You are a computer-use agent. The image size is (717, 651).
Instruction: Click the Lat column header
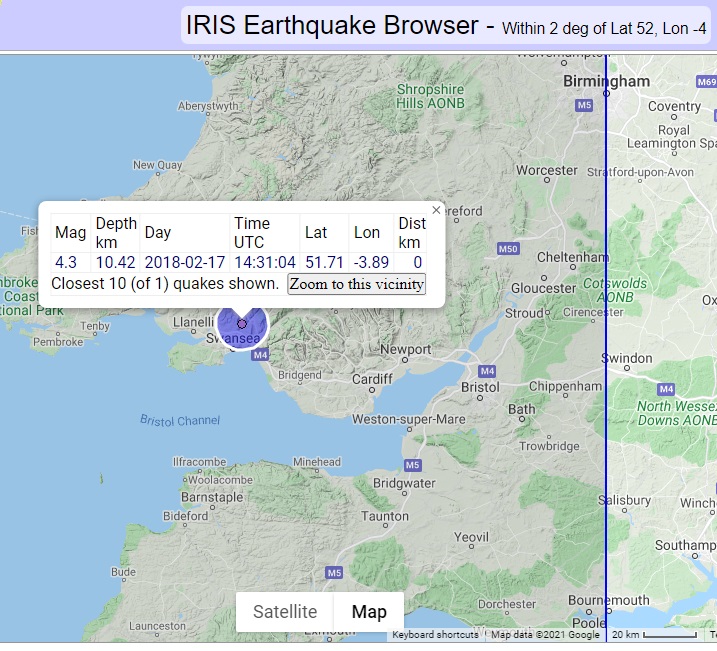[316, 232]
